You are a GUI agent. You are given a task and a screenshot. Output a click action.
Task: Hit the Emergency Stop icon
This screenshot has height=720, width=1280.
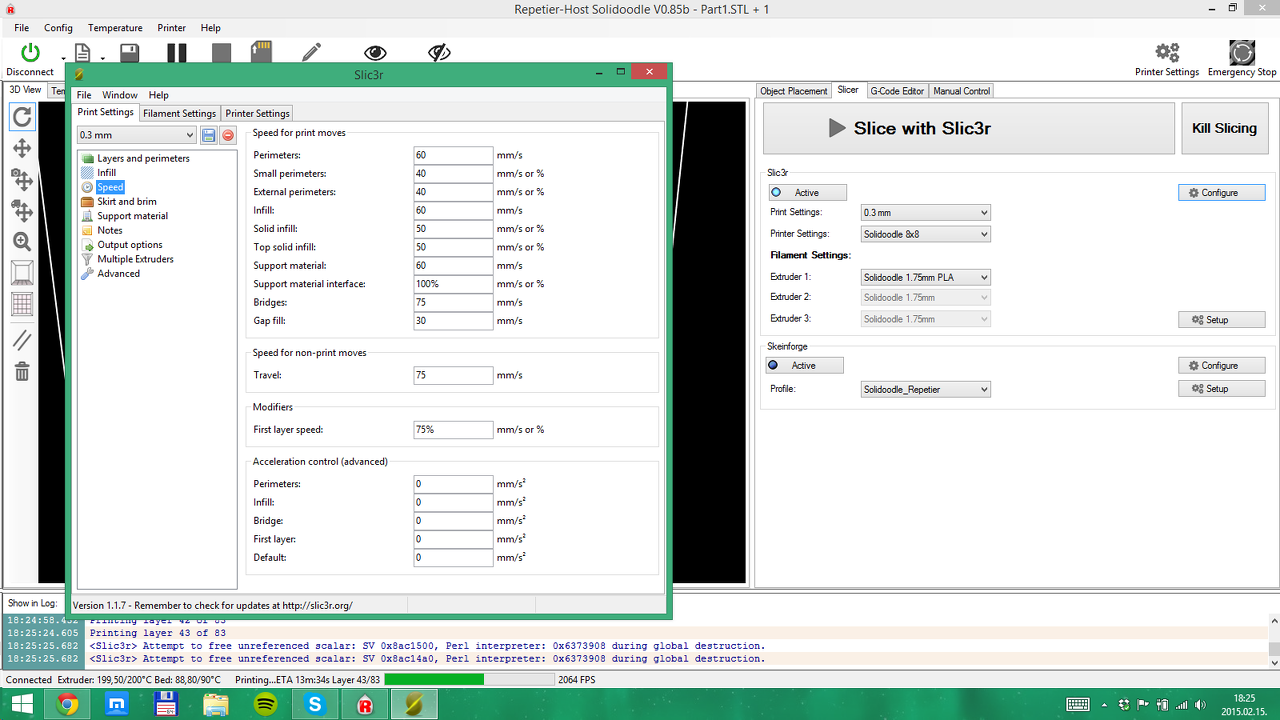tap(1242, 52)
